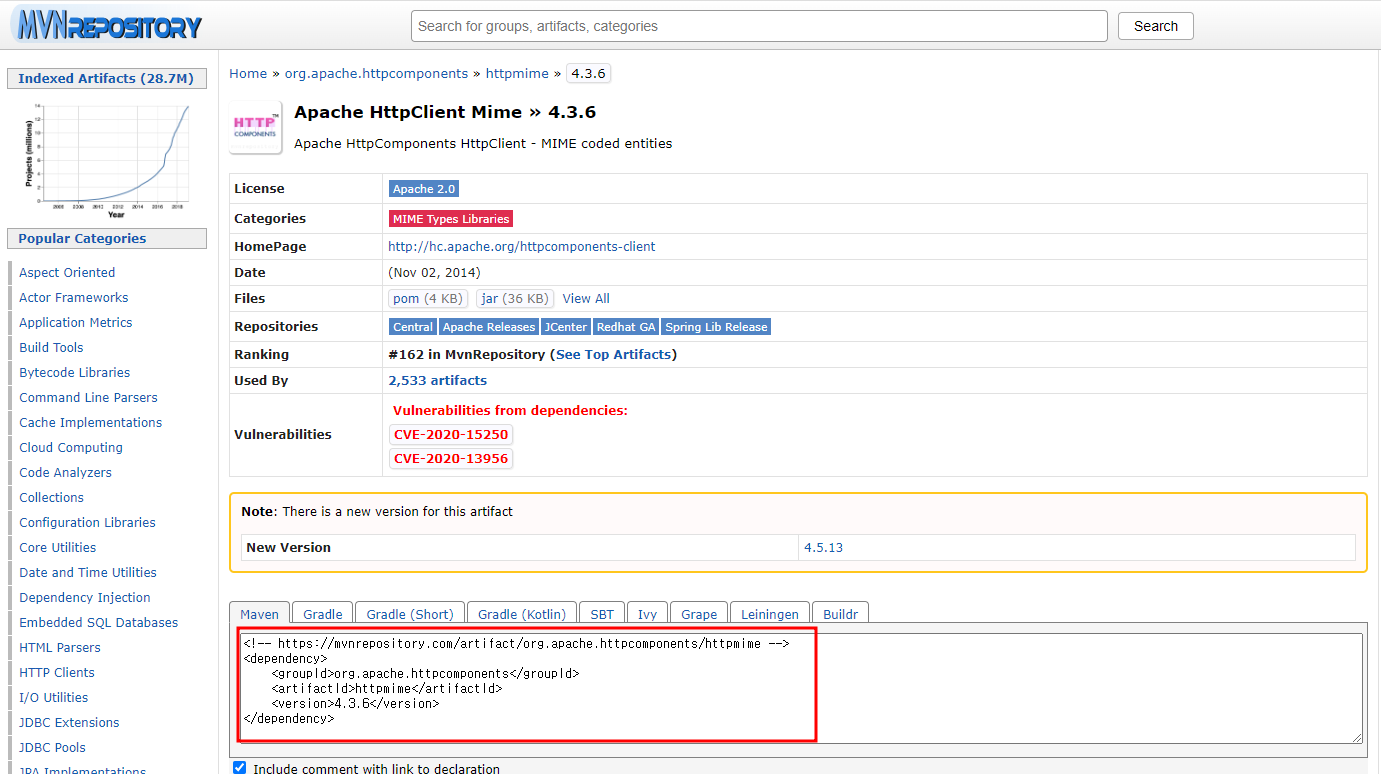Open Configuration Libraries category
Viewport: 1381px width, 774px height.
tap(88, 523)
